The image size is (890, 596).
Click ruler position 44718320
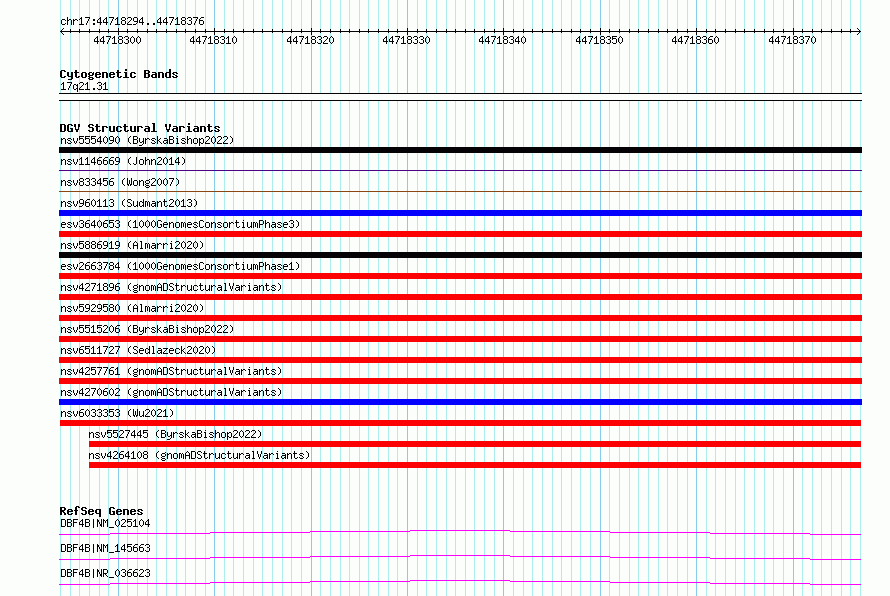(x=310, y=40)
